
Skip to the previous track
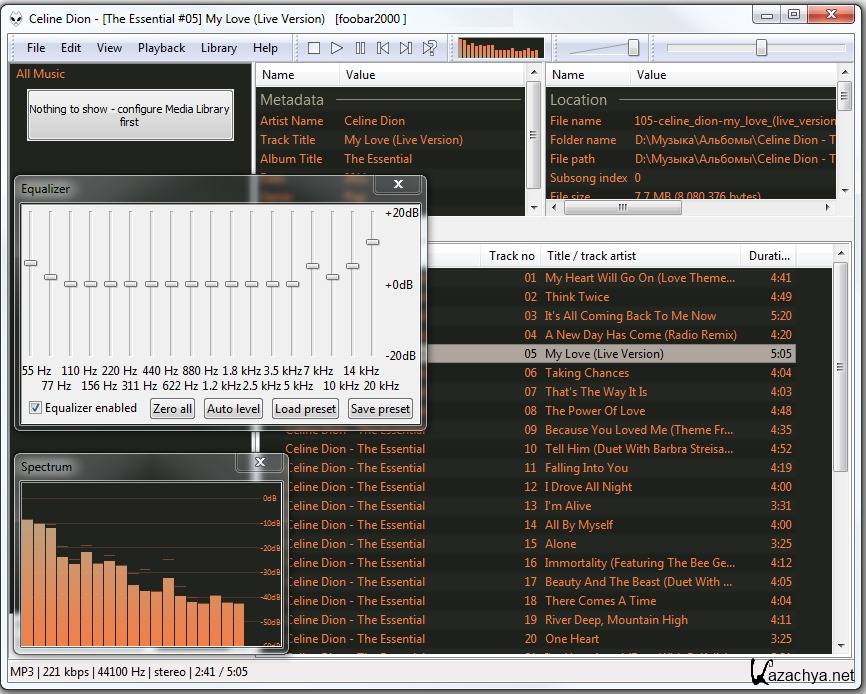tap(383, 48)
